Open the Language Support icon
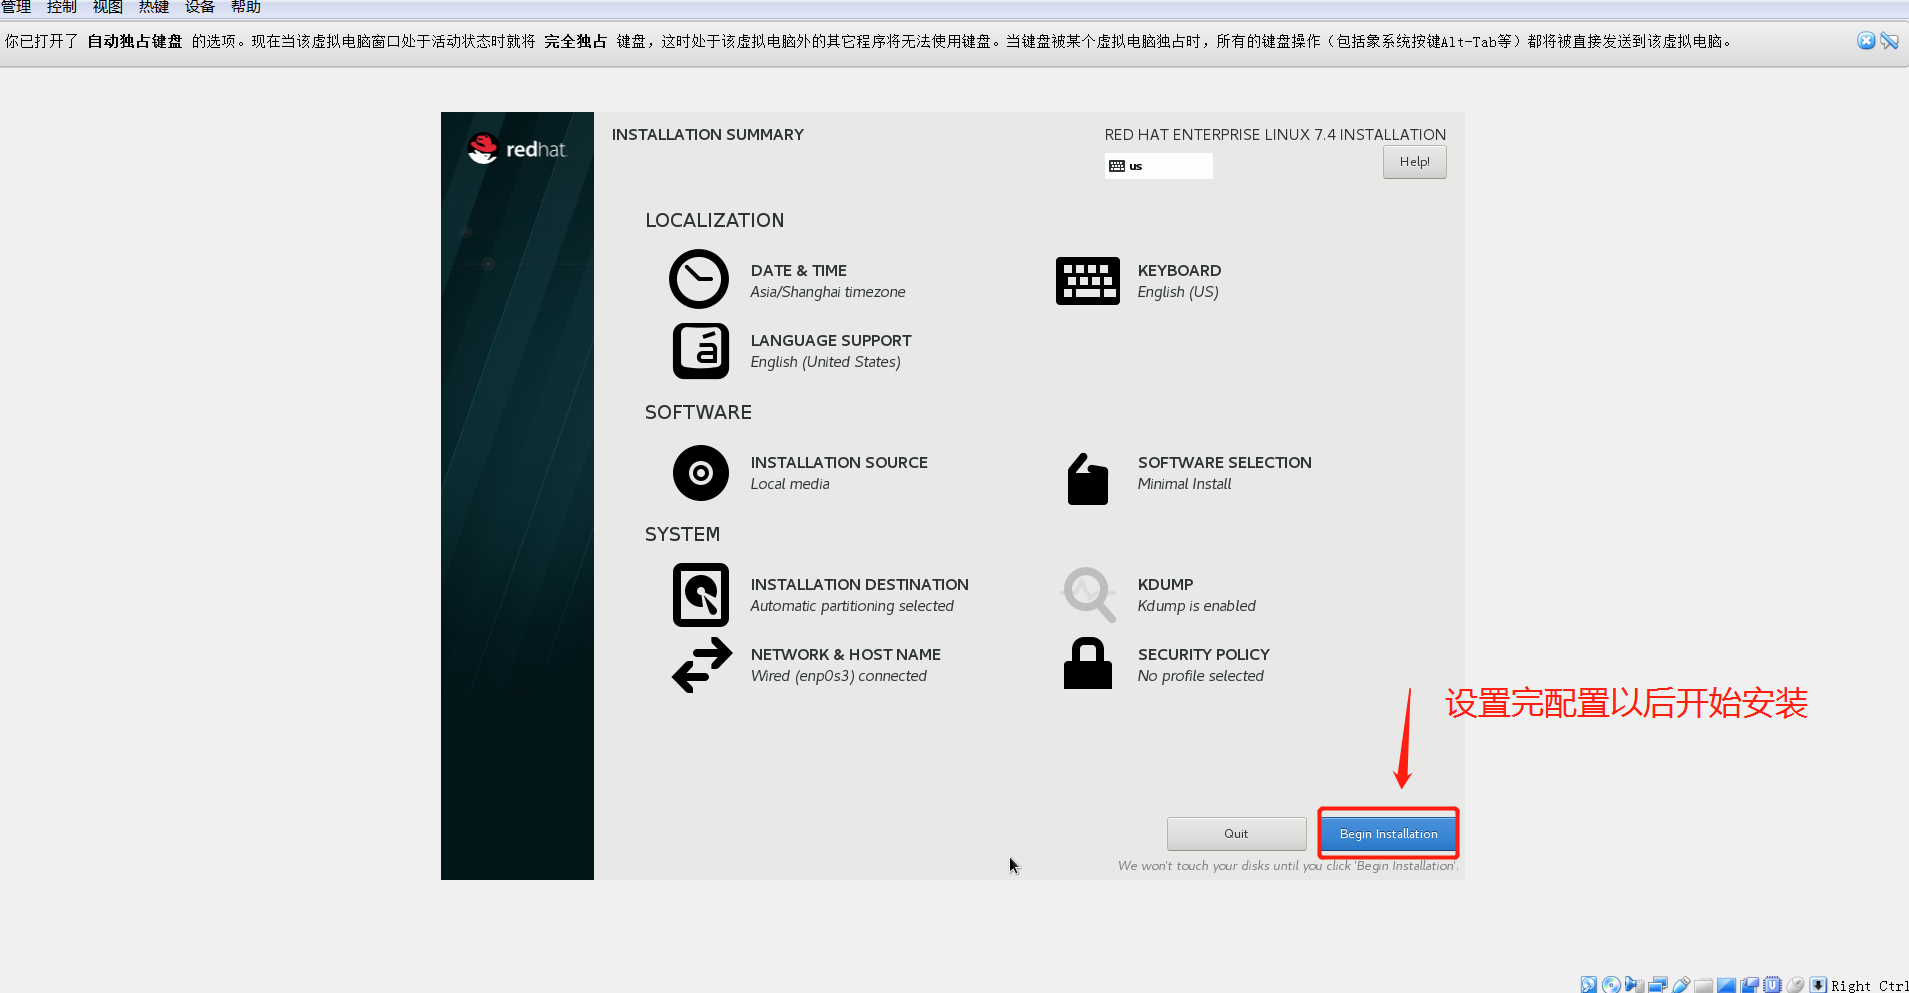 pos(701,351)
